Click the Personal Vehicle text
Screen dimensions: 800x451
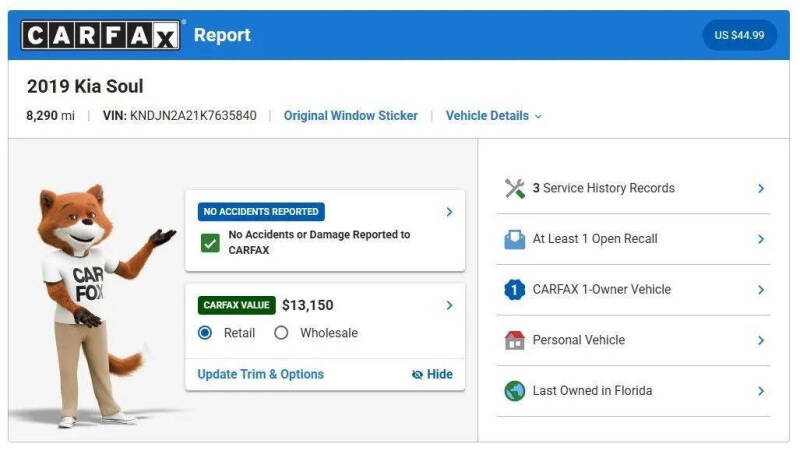click(x=579, y=340)
